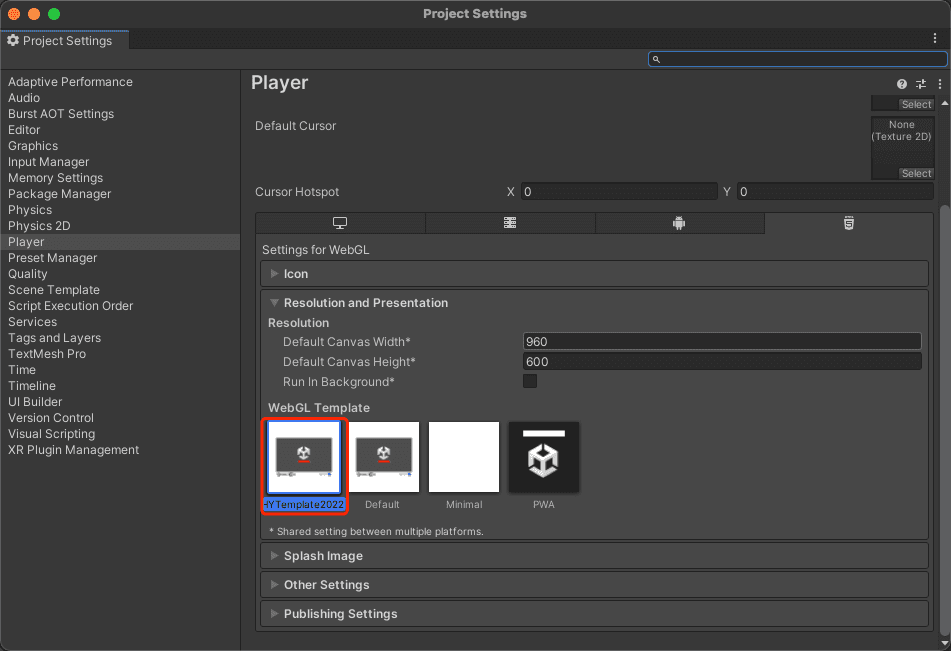Open the Player settings help icon
Viewport: 951px width, 651px height.
902,85
